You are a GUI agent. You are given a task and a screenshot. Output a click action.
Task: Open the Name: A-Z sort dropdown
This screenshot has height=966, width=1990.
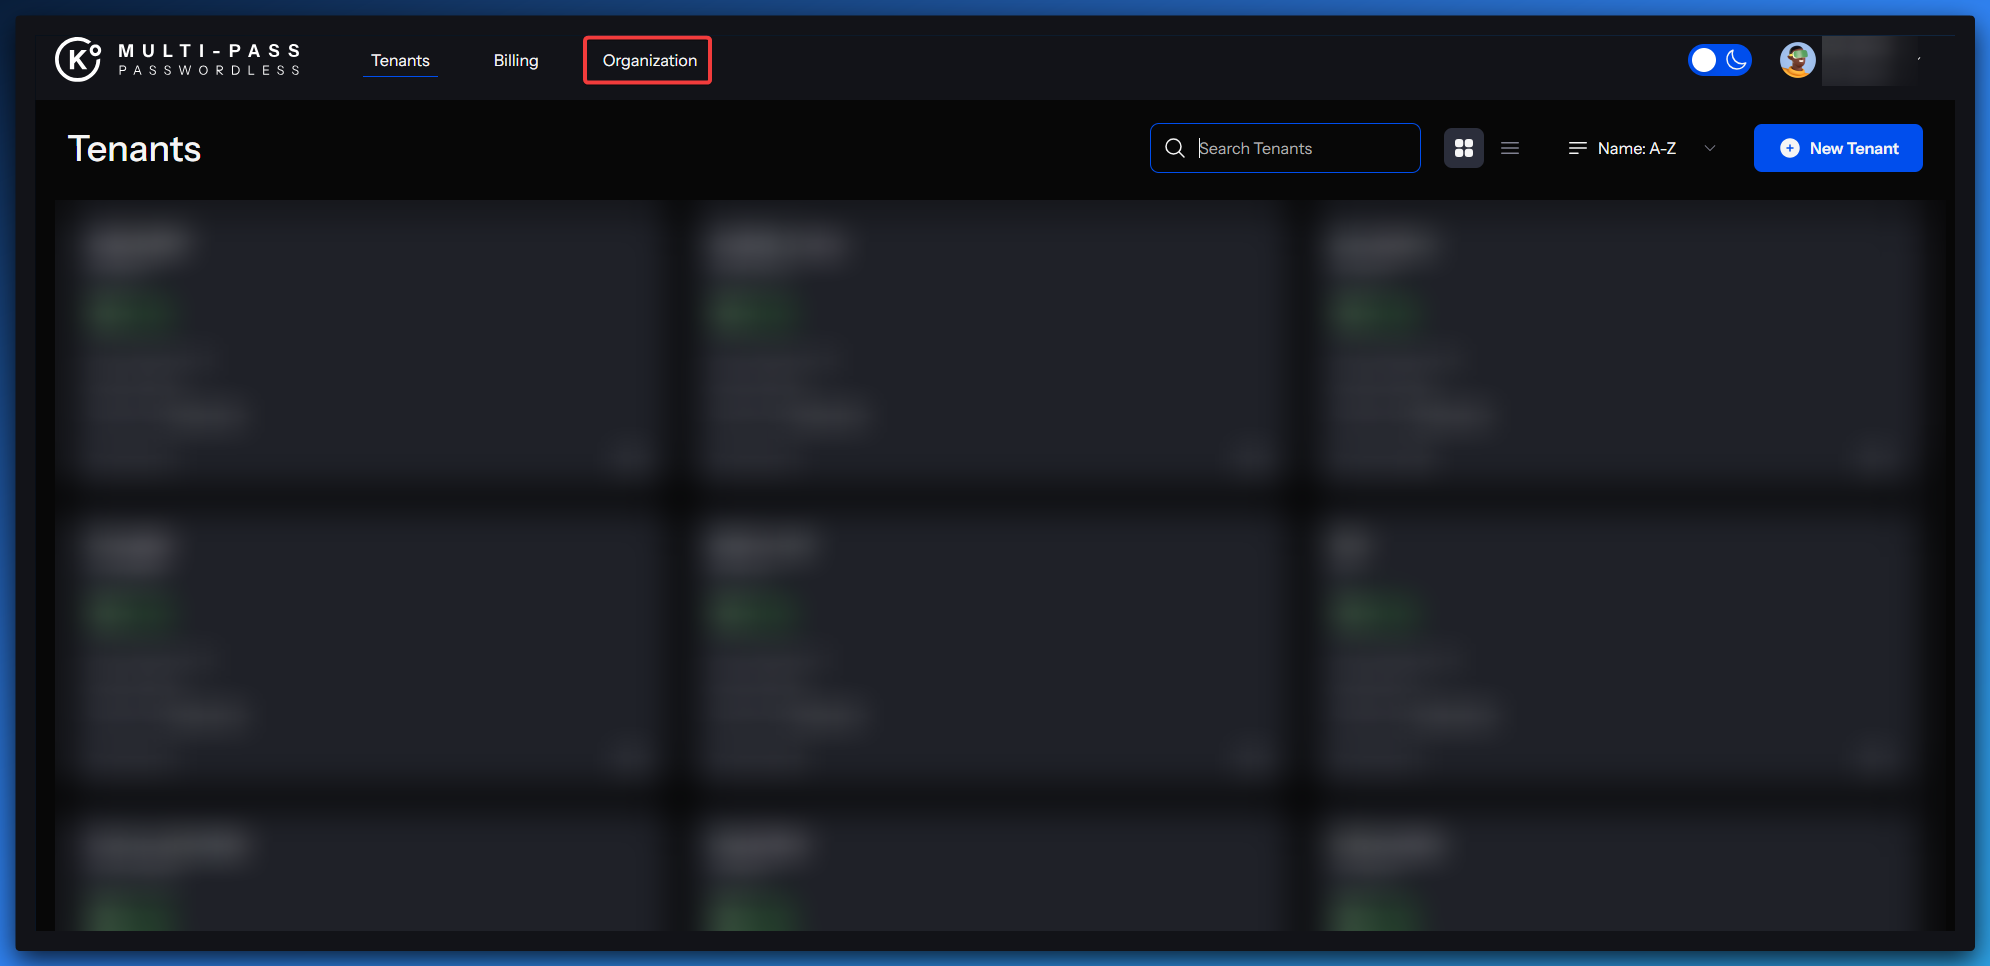1636,148
